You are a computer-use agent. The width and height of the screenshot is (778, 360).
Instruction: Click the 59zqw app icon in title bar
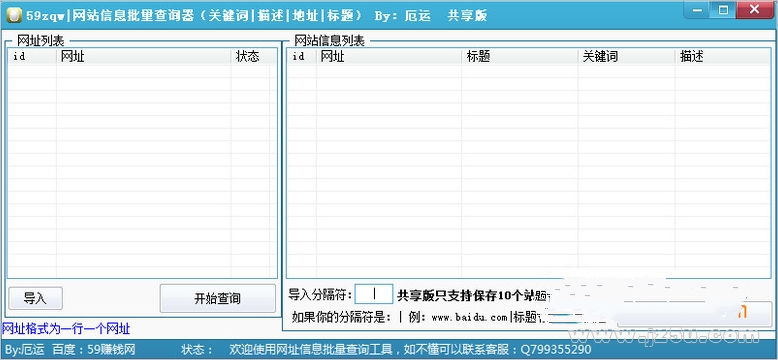[14, 14]
